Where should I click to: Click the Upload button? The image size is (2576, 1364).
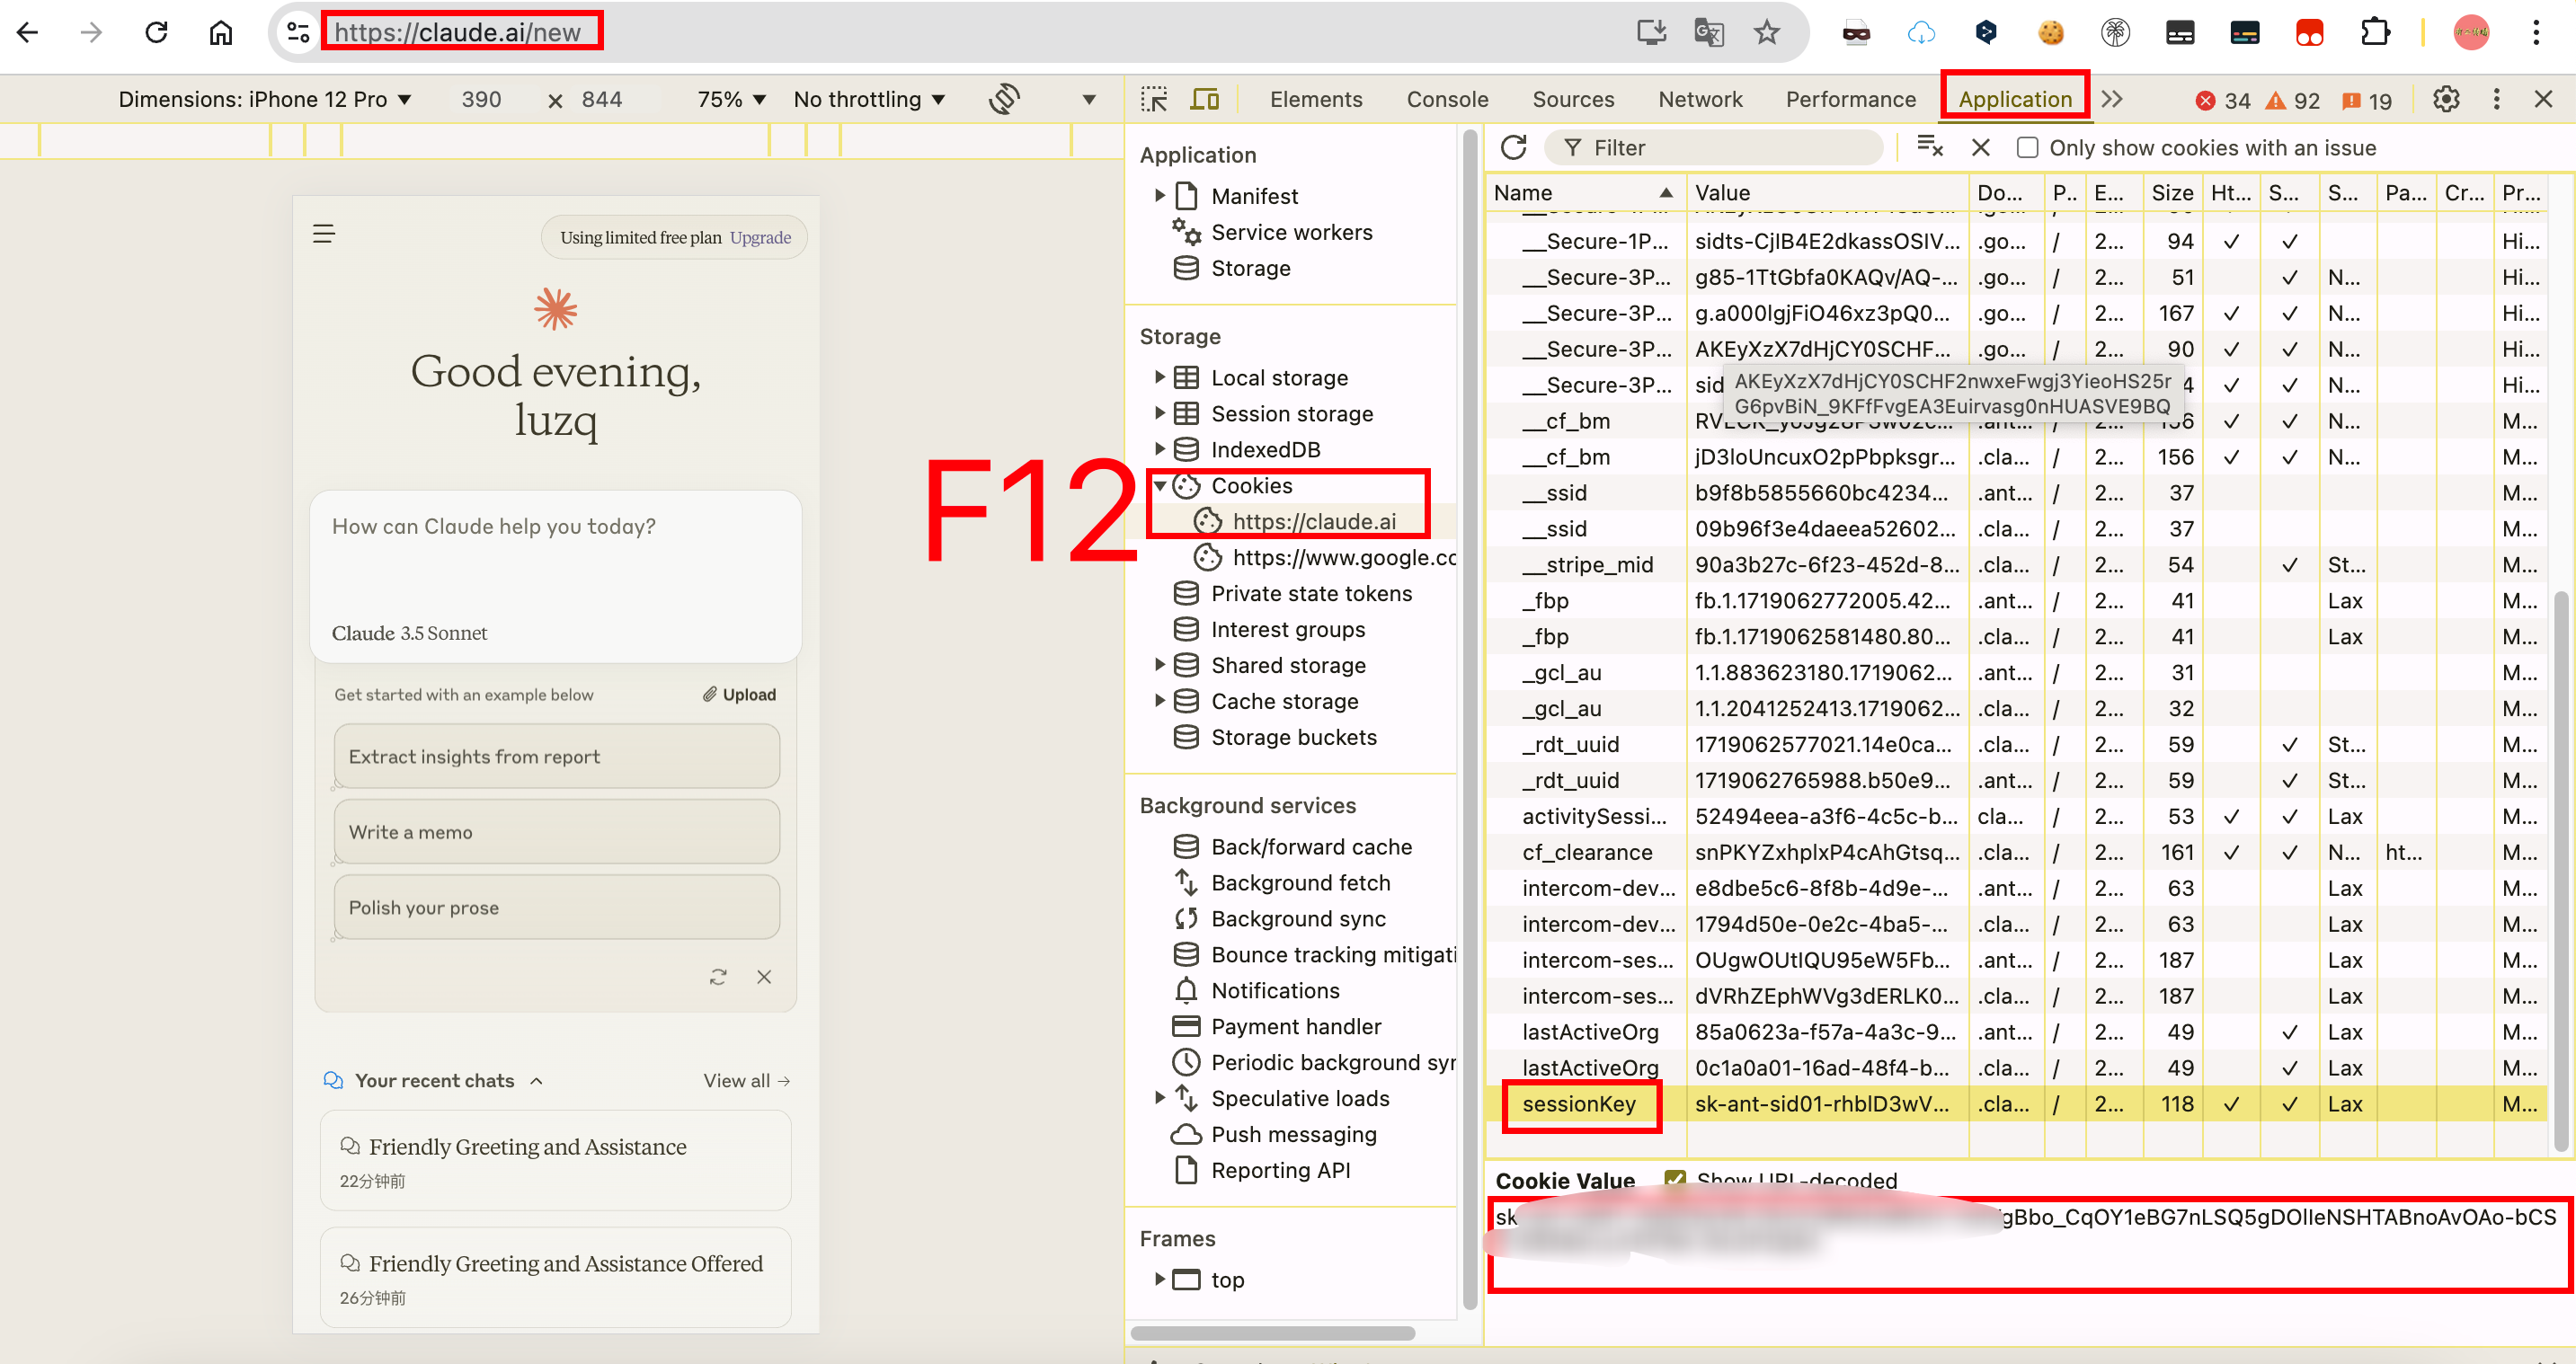pyautogui.click(x=739, y=695)
